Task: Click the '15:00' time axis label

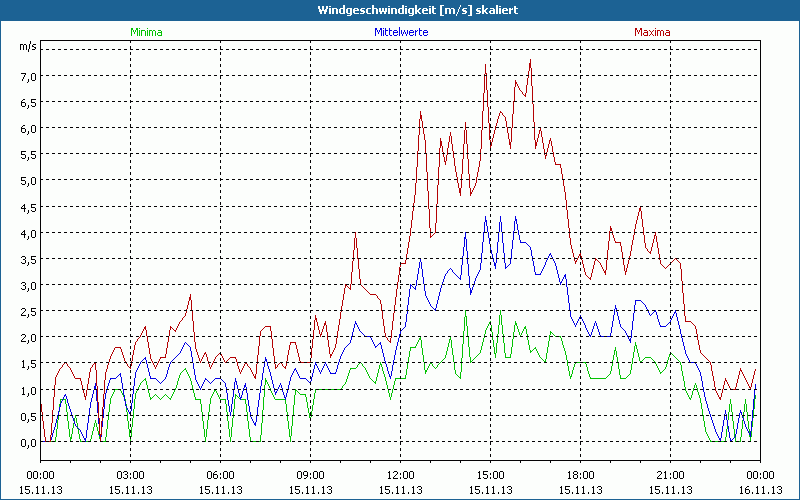Action: [x=490, y=476]
